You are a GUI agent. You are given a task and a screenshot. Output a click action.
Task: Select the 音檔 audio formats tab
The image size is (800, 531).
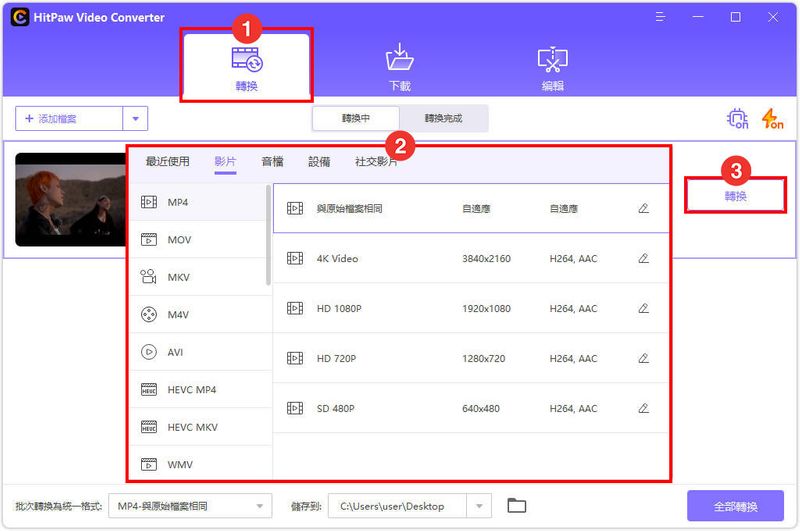pos(272,162)
